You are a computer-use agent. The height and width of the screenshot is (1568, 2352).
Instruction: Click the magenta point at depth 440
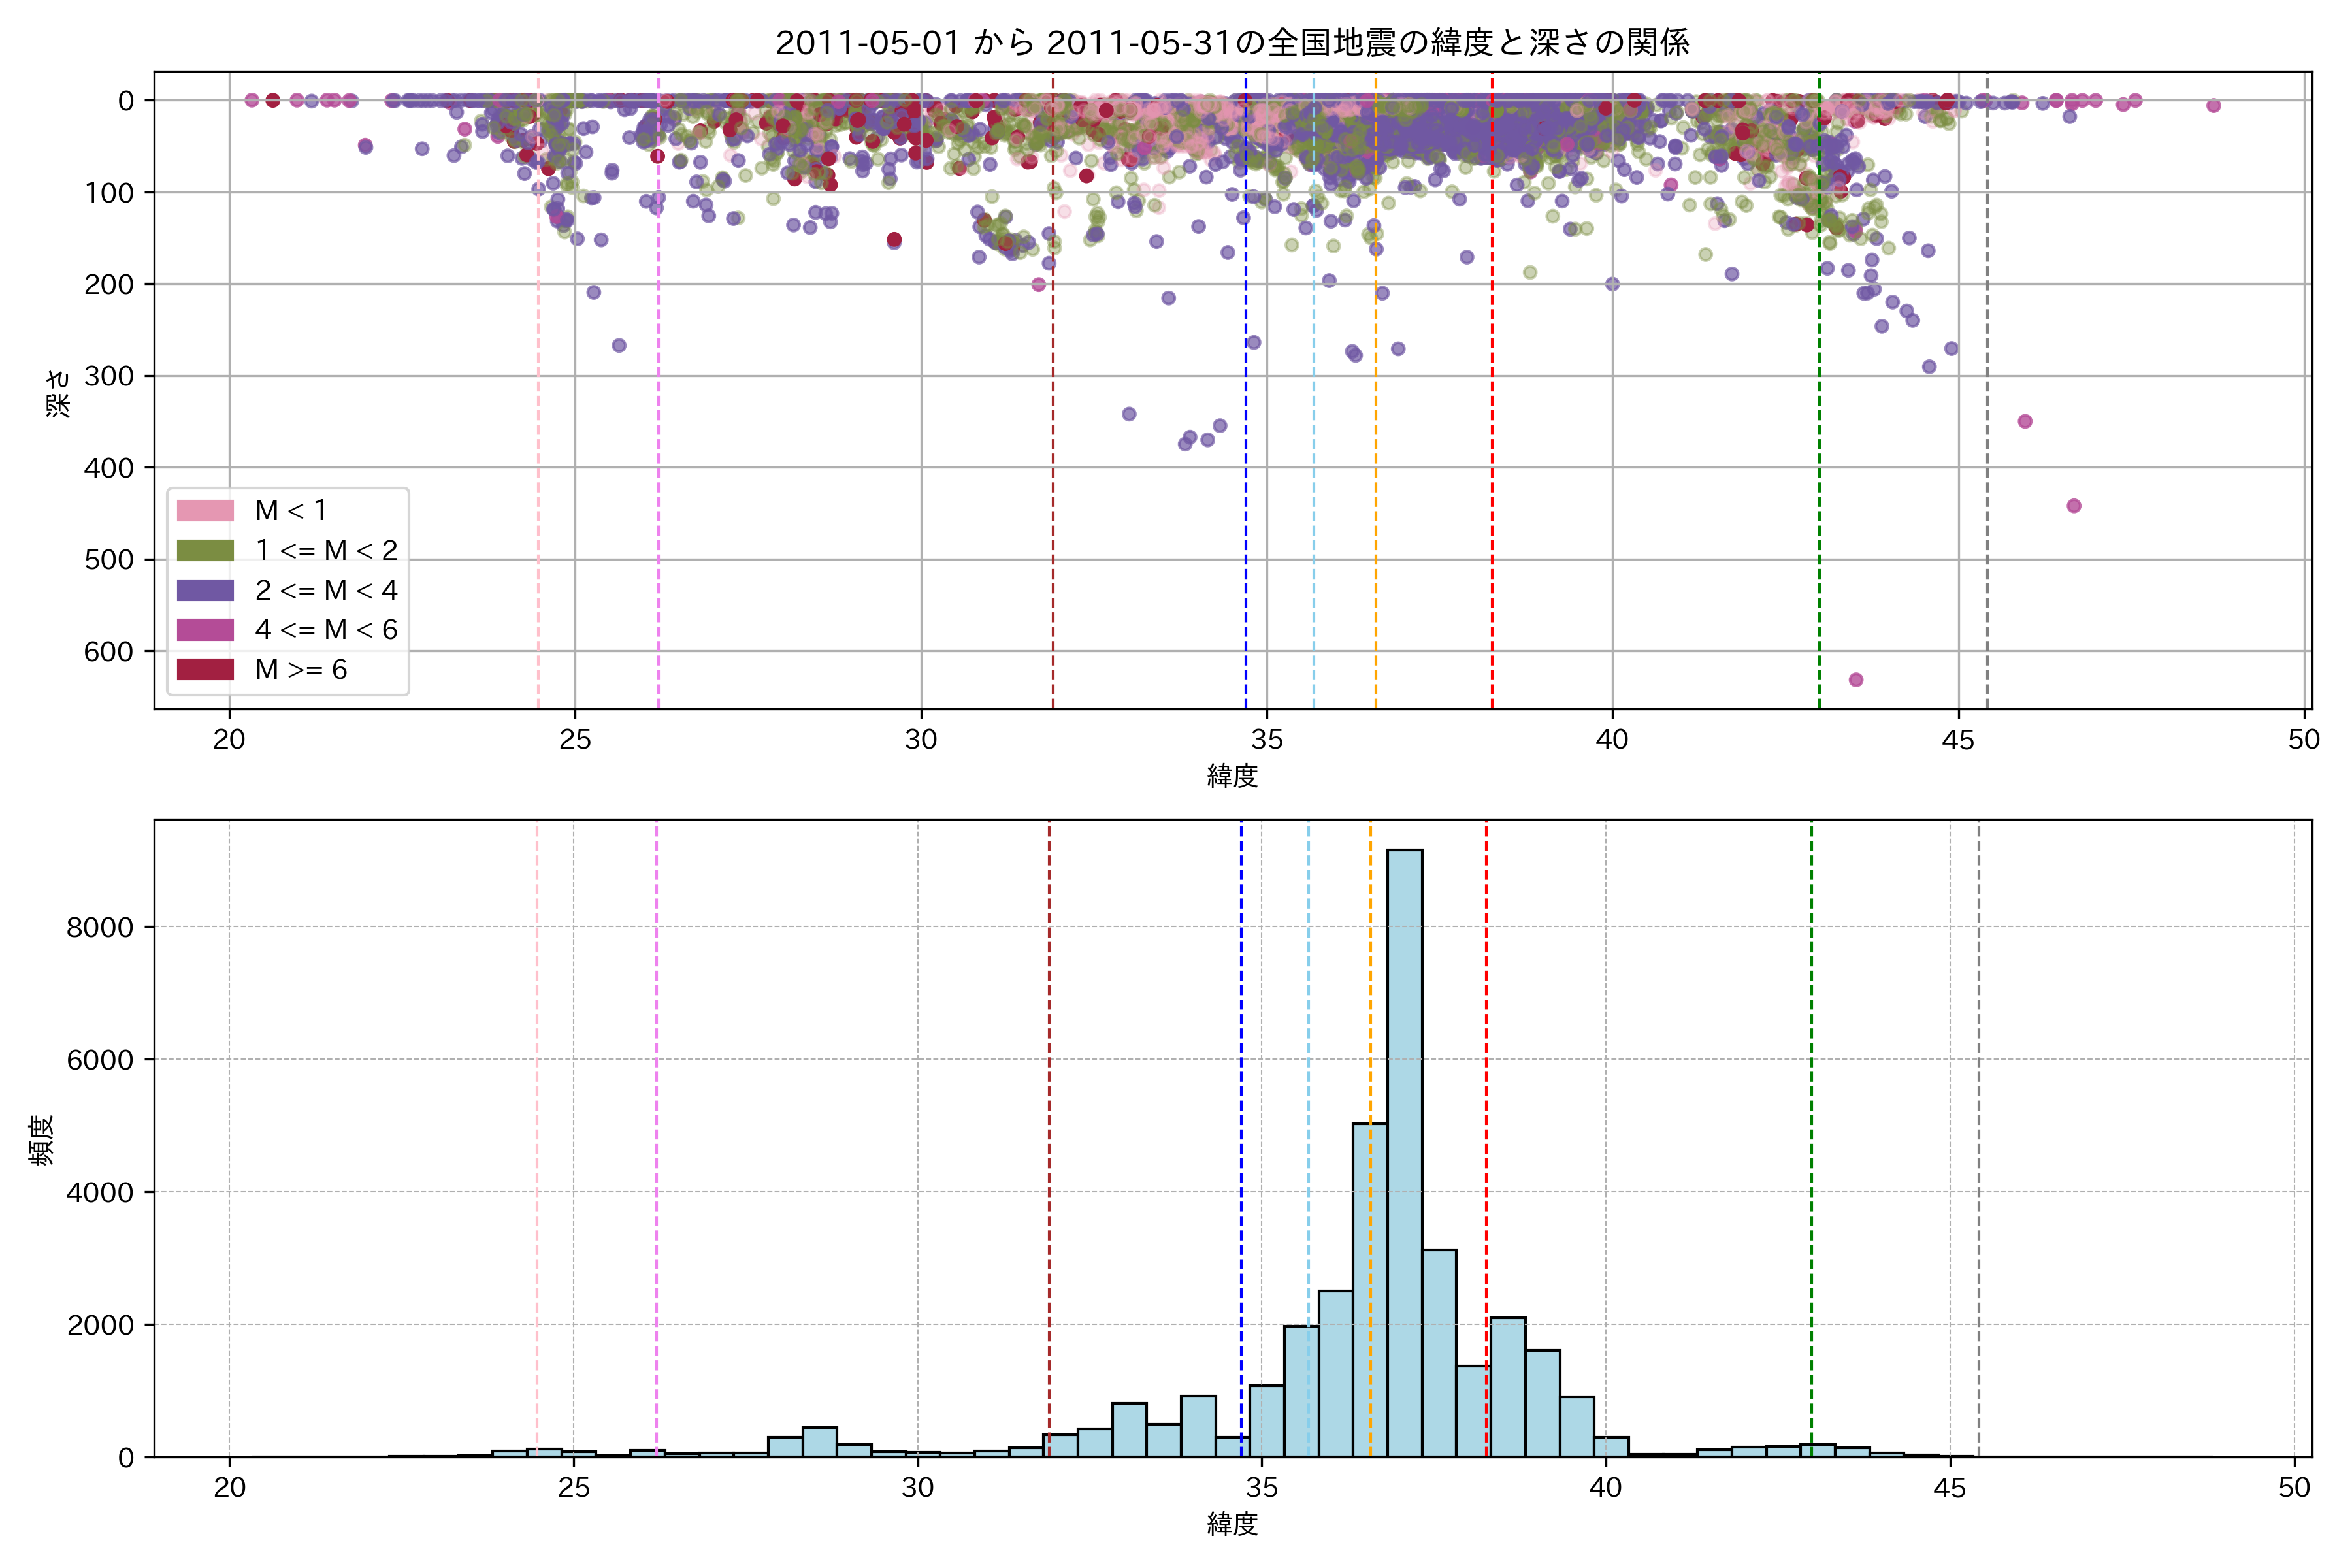click(2074, 506)
